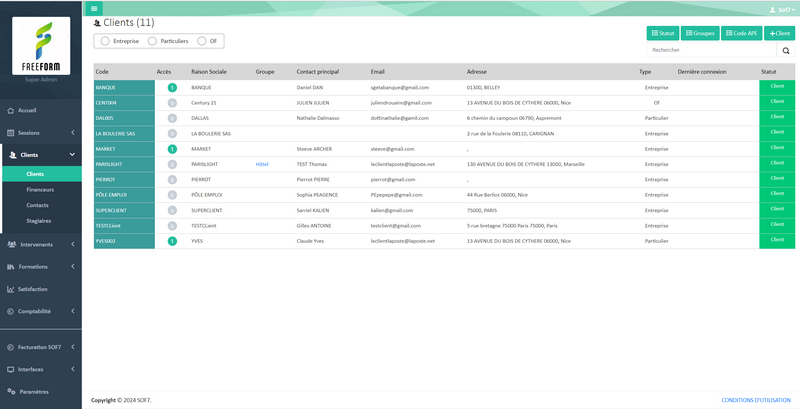
Task: Click the access badge for YVES0002 row
Action: (x=172, y=241)
